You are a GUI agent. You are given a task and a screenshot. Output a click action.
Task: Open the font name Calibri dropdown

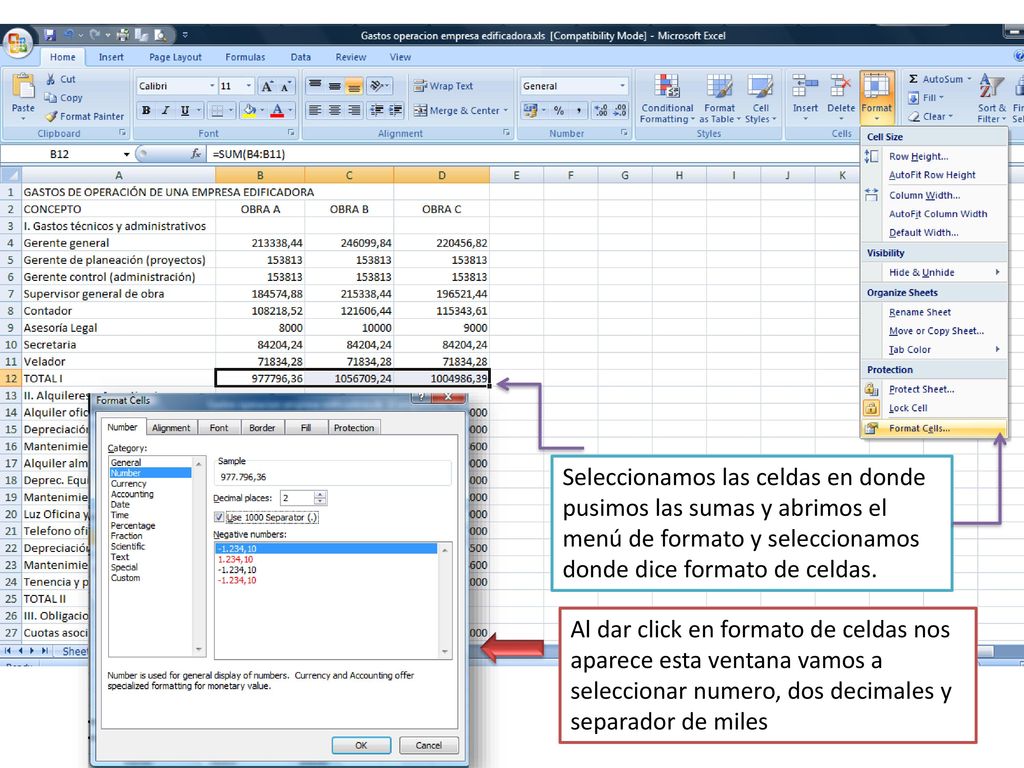tap(212, 86)
